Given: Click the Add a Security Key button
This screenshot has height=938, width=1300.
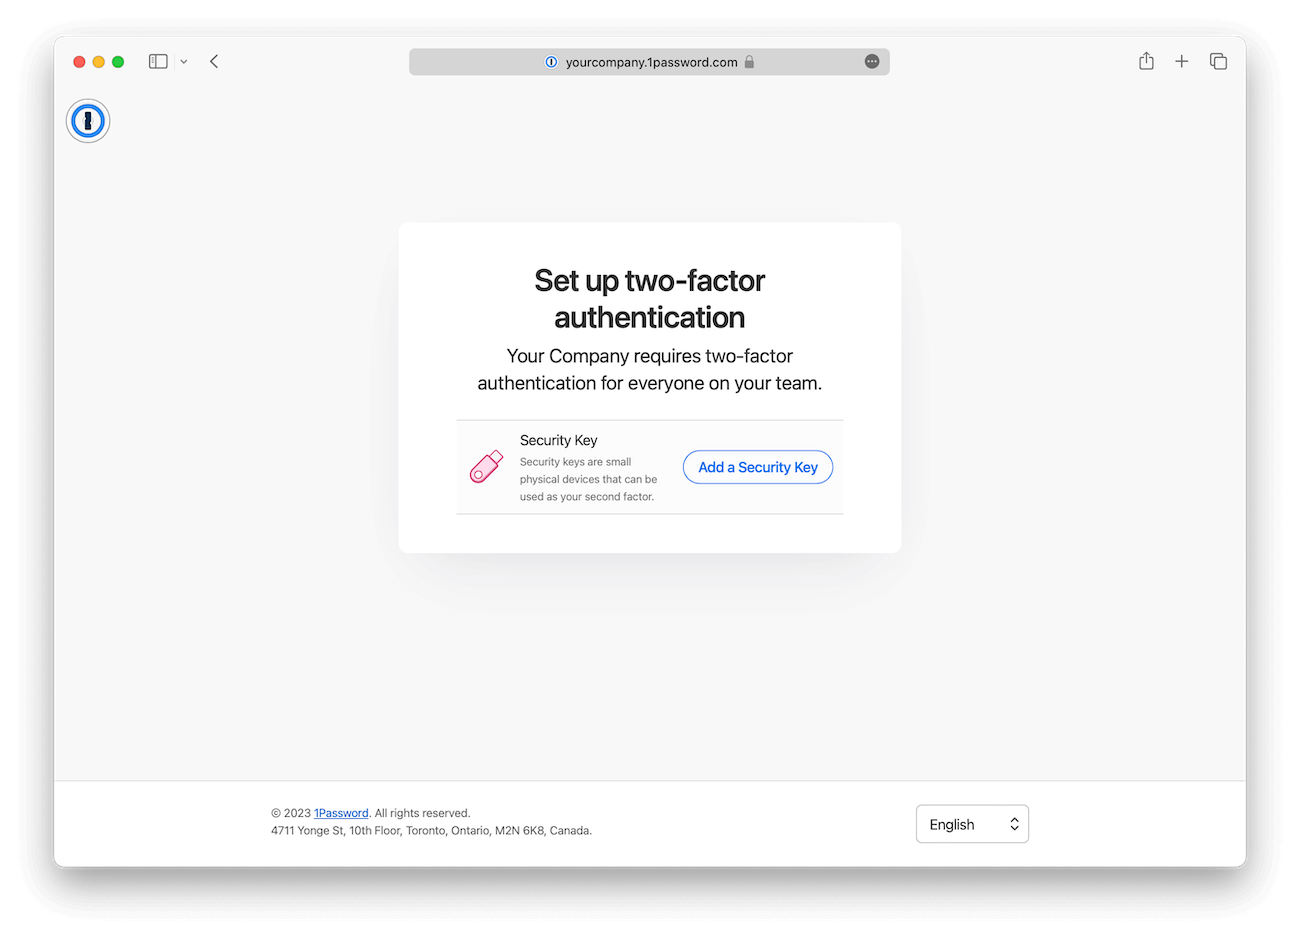Looking at the screenshot, I should [757, 467].
